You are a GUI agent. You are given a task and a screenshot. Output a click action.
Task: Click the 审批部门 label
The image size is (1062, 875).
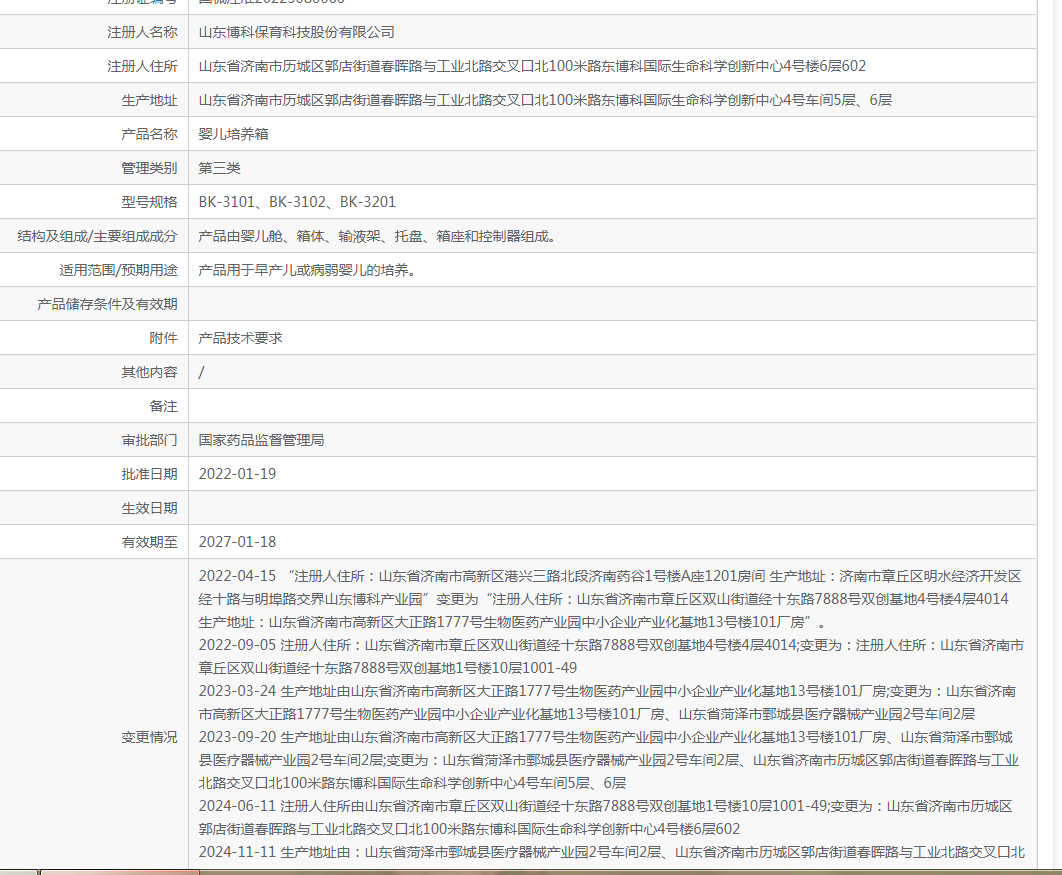(x=149, y=440)
